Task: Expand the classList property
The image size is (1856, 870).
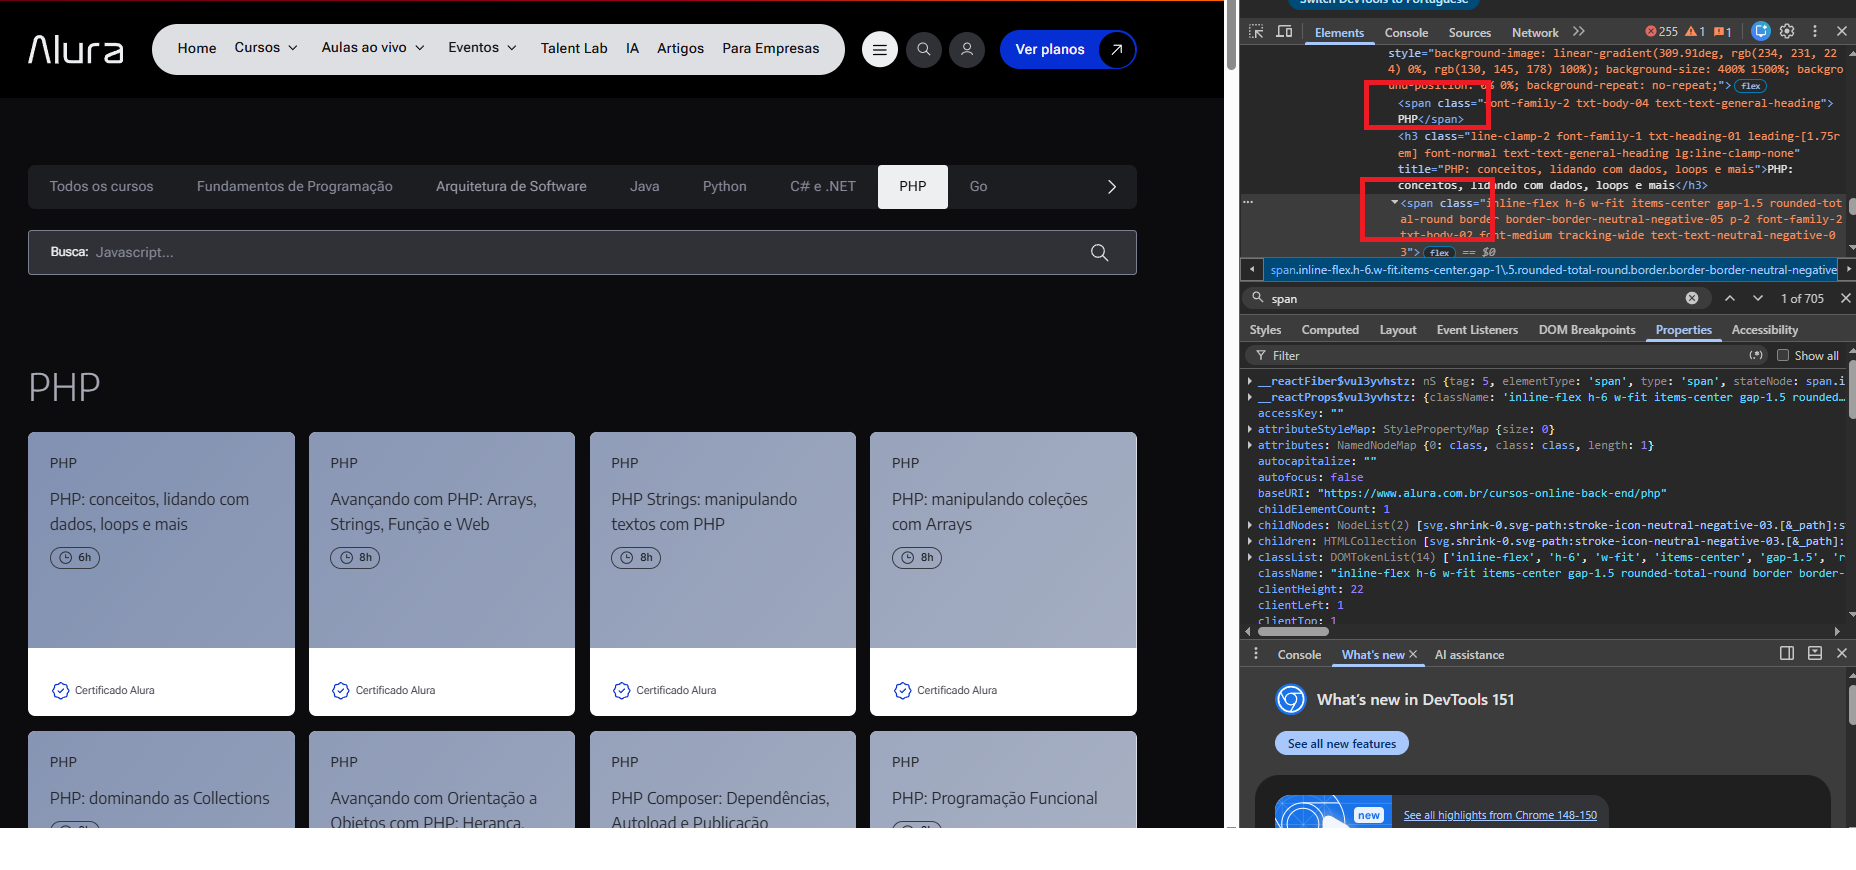Action: (1250, 557)
